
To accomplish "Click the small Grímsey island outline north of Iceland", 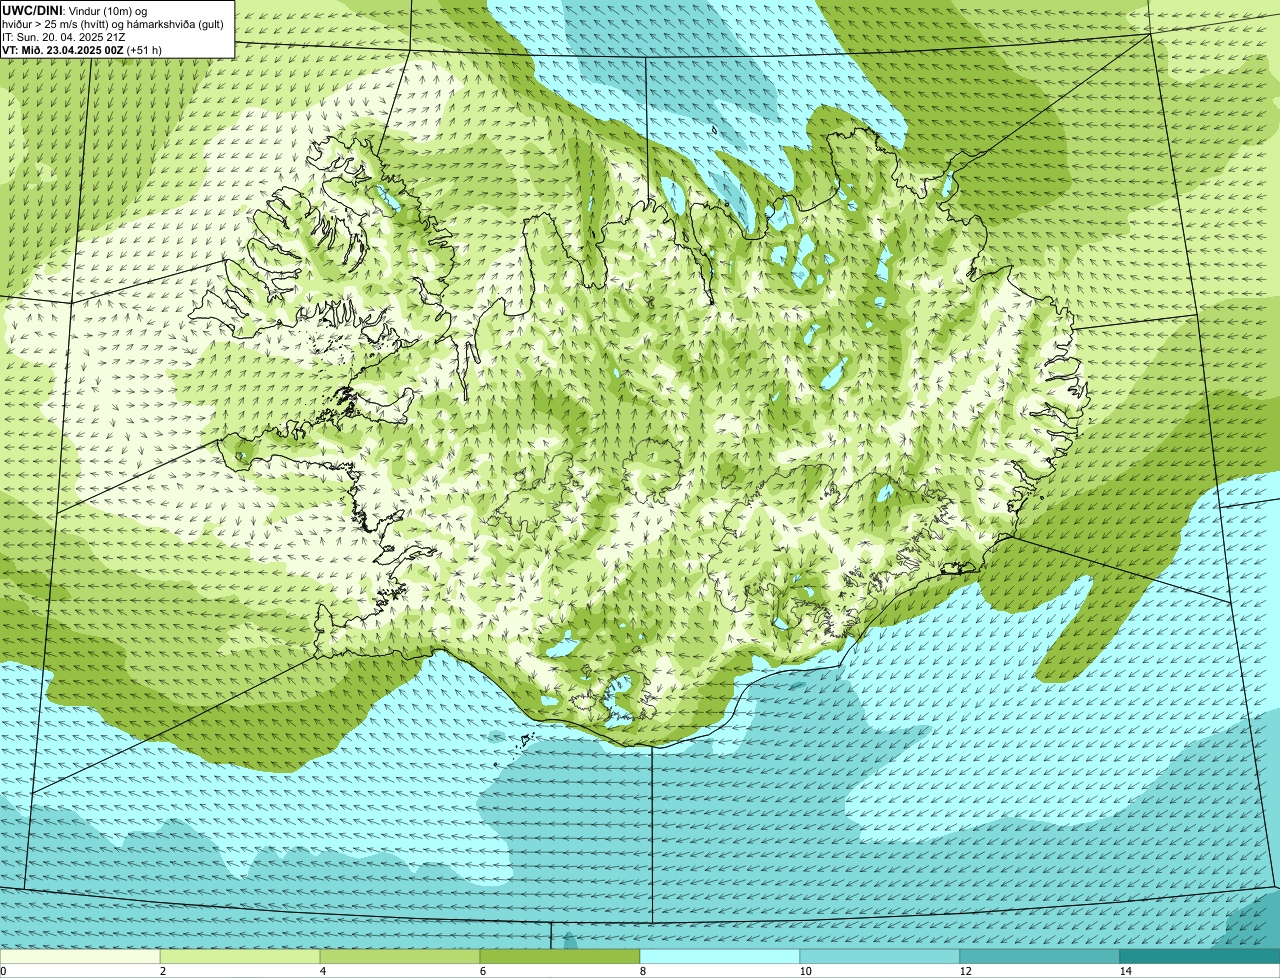I will pos(714,130).
